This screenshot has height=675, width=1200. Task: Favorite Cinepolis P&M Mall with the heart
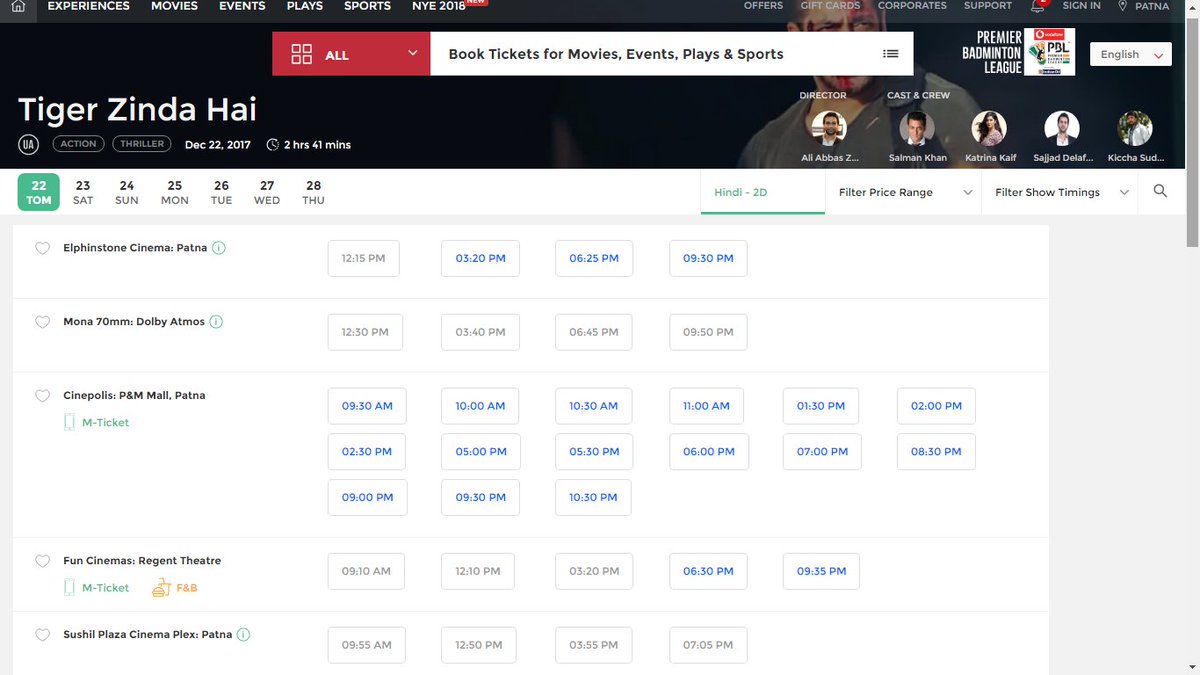coord(42,396)
